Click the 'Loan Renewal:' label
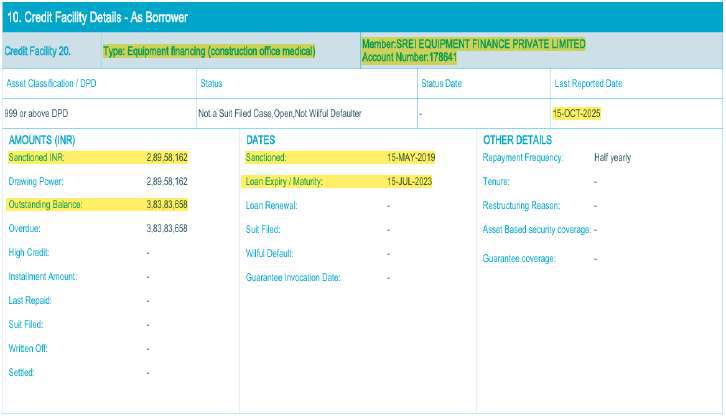726x418 pixels. 271,206
